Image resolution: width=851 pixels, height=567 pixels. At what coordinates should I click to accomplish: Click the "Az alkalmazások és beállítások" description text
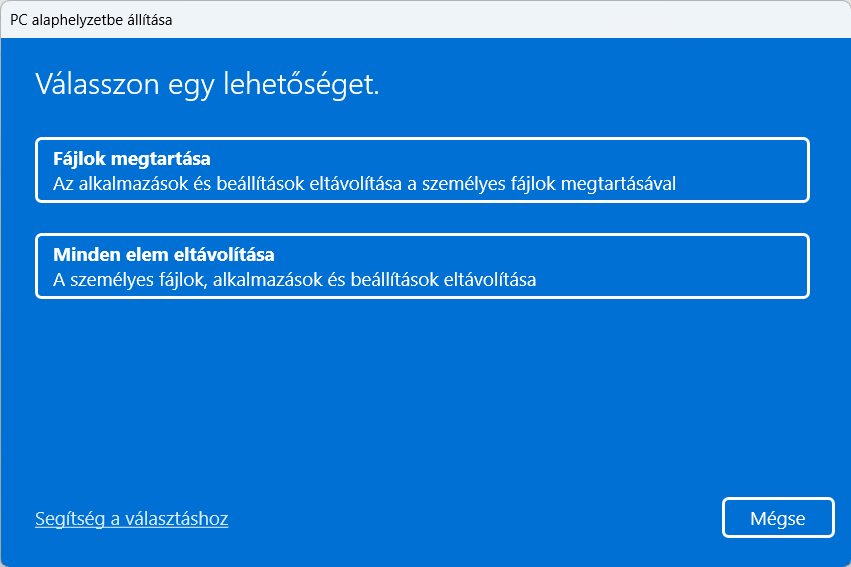pyautogui.click(x=170, y=184)
